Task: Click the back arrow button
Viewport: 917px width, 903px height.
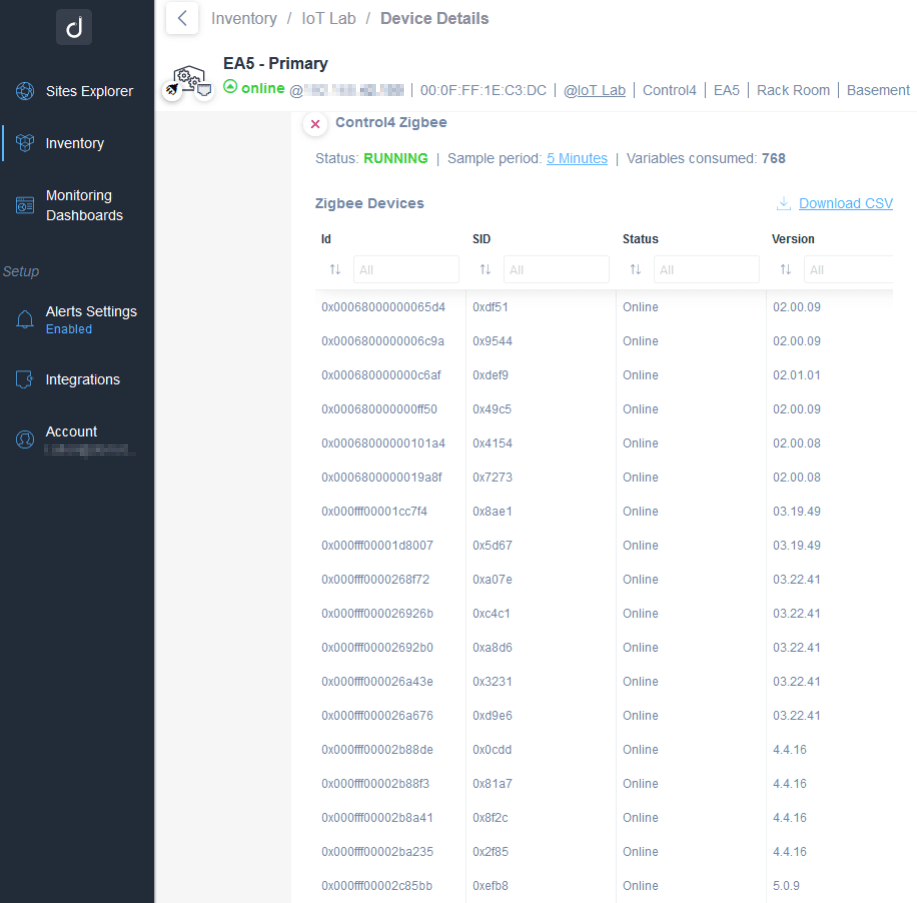Action: pyautogui.click(x=182, y=18)
